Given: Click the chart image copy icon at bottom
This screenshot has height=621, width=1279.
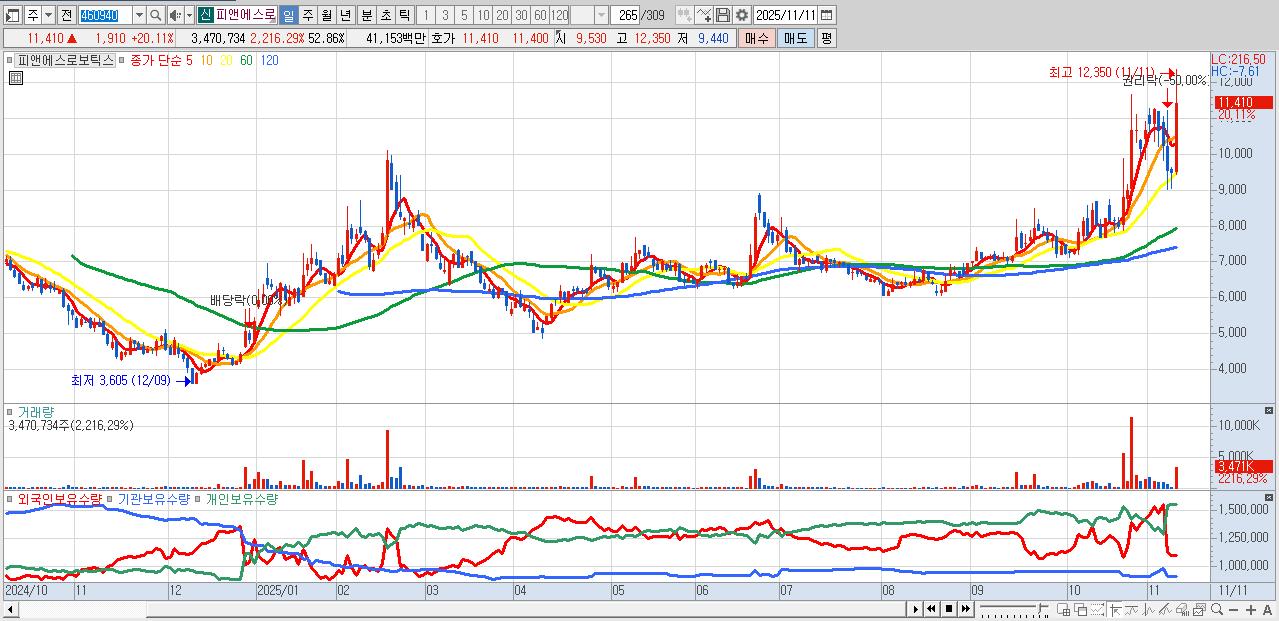Looking at the screenshot, I should click(x=1199, y=610).
